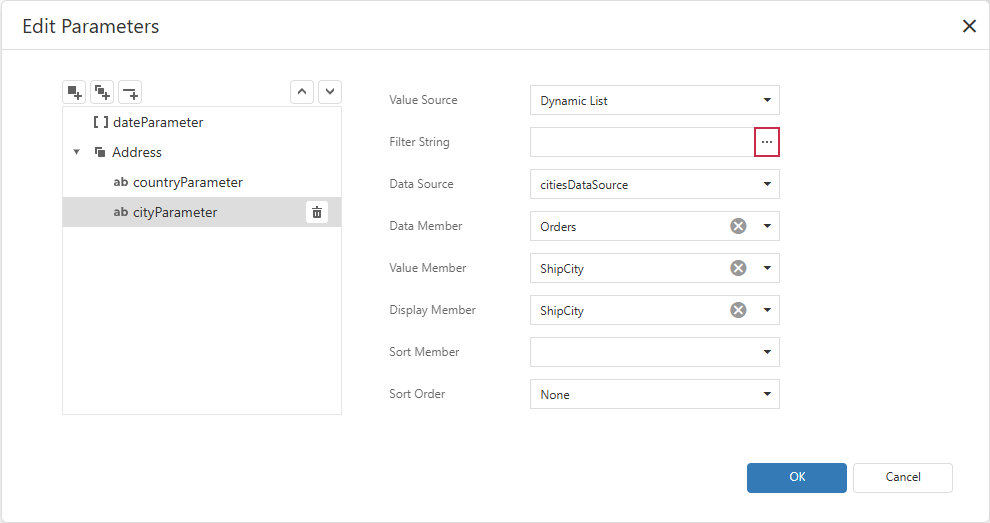Image resolution: width=990 pixels, height=523 pixels.
Task: Open Filter String editor ellipsis button
Action: pyautogui.click(x=766, y=142)
